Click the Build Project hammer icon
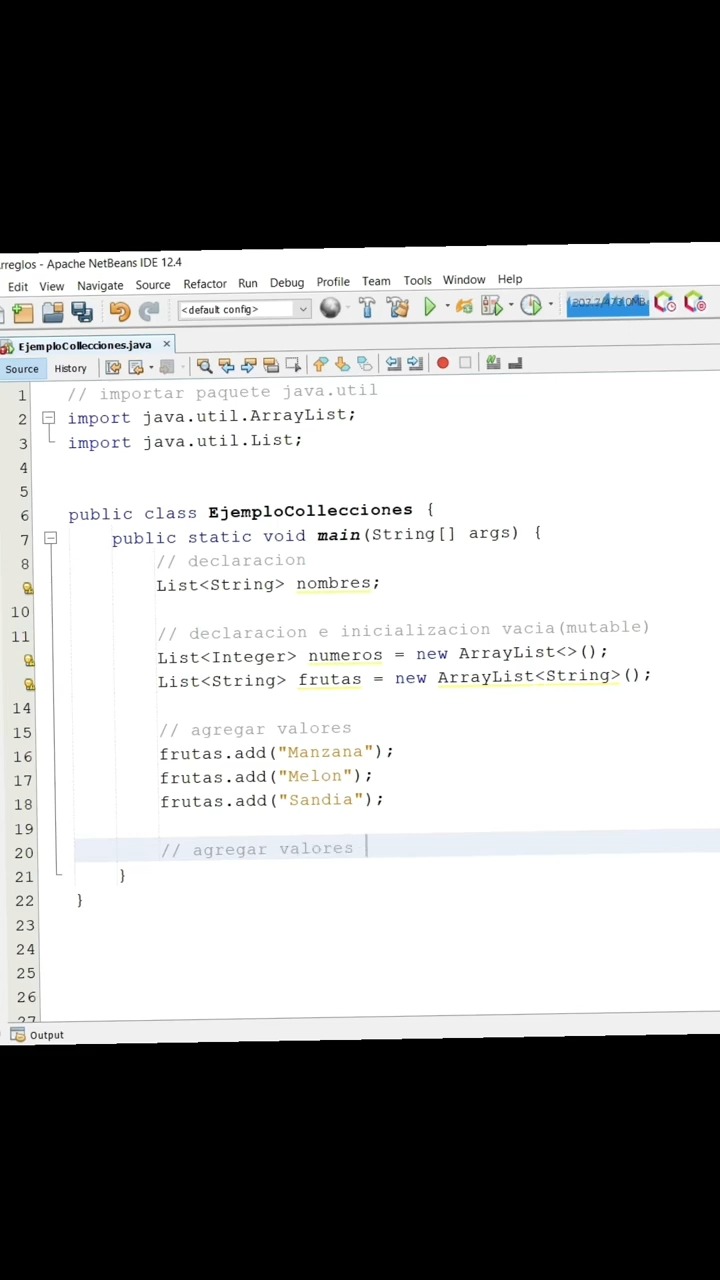Viewport: 720px width, 1280px height. (367, 308)
